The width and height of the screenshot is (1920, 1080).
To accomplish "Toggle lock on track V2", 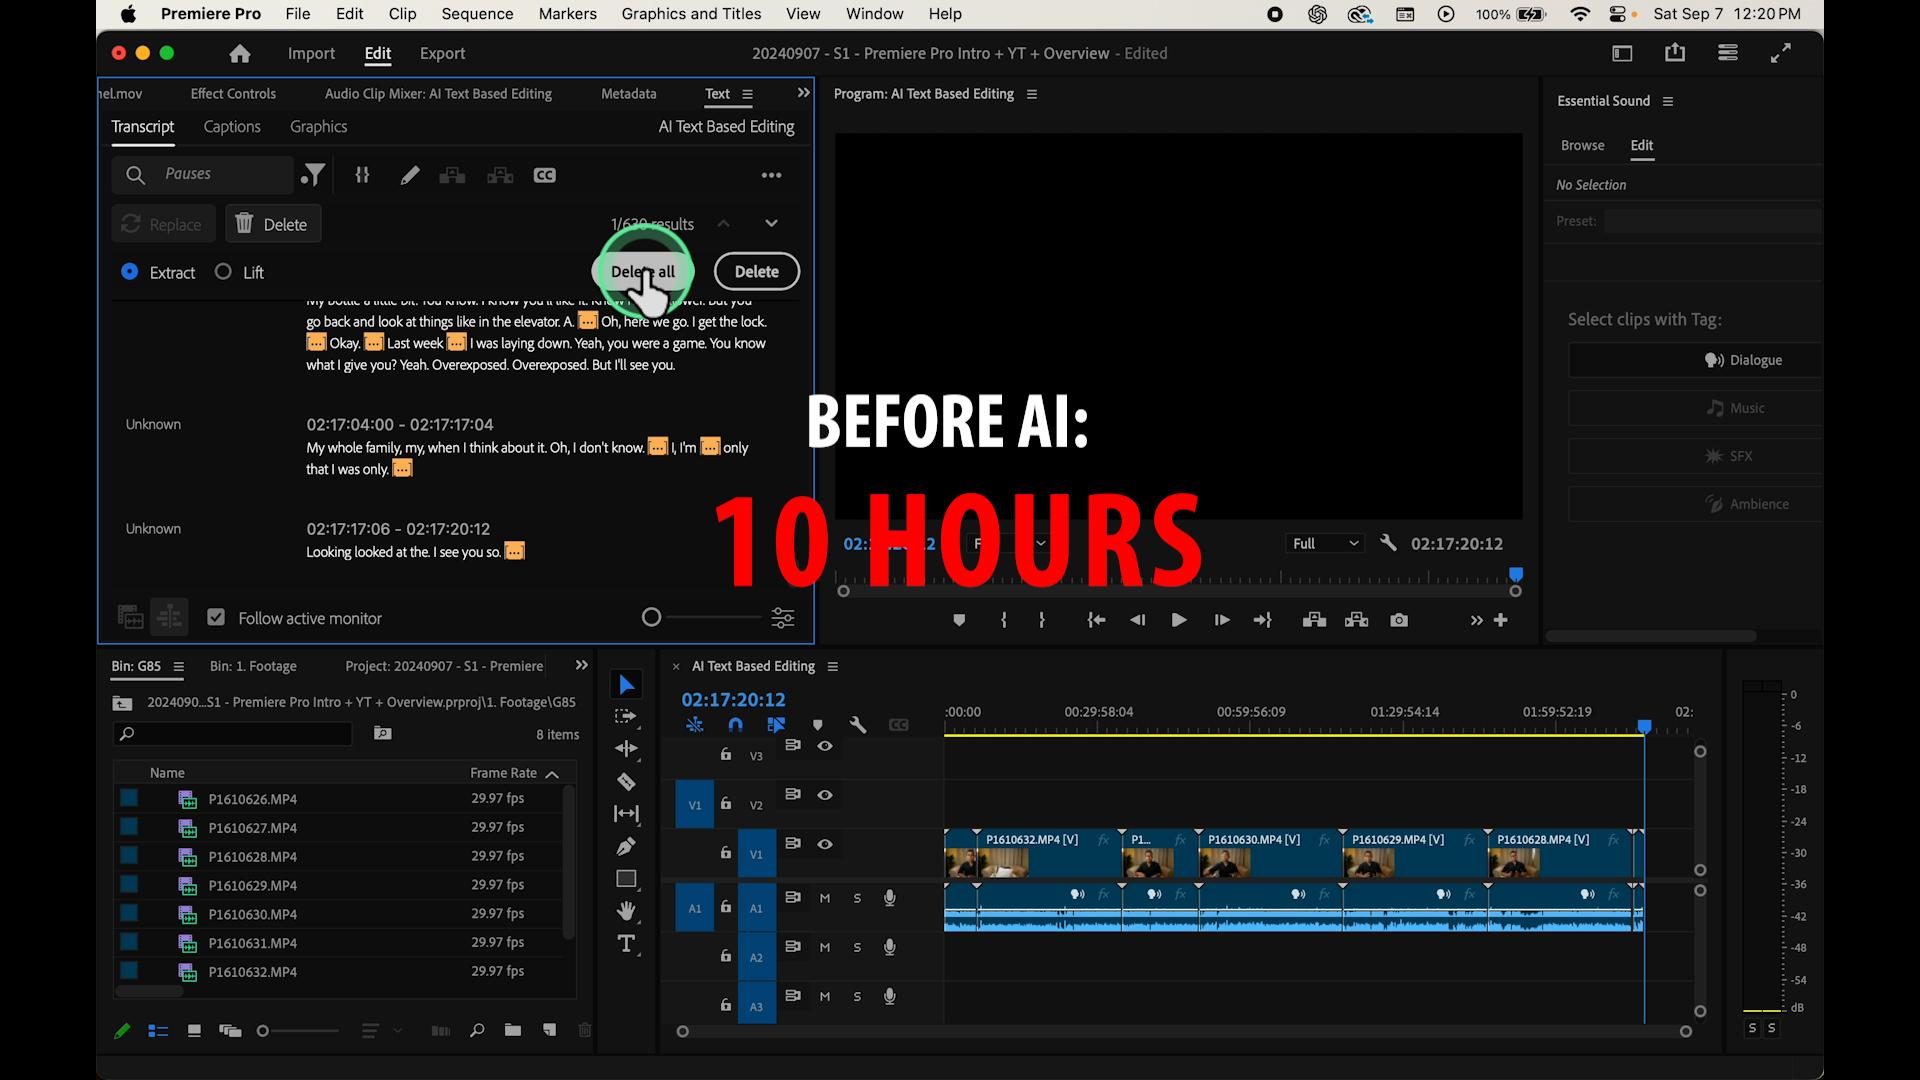I will tap(726, 804).
